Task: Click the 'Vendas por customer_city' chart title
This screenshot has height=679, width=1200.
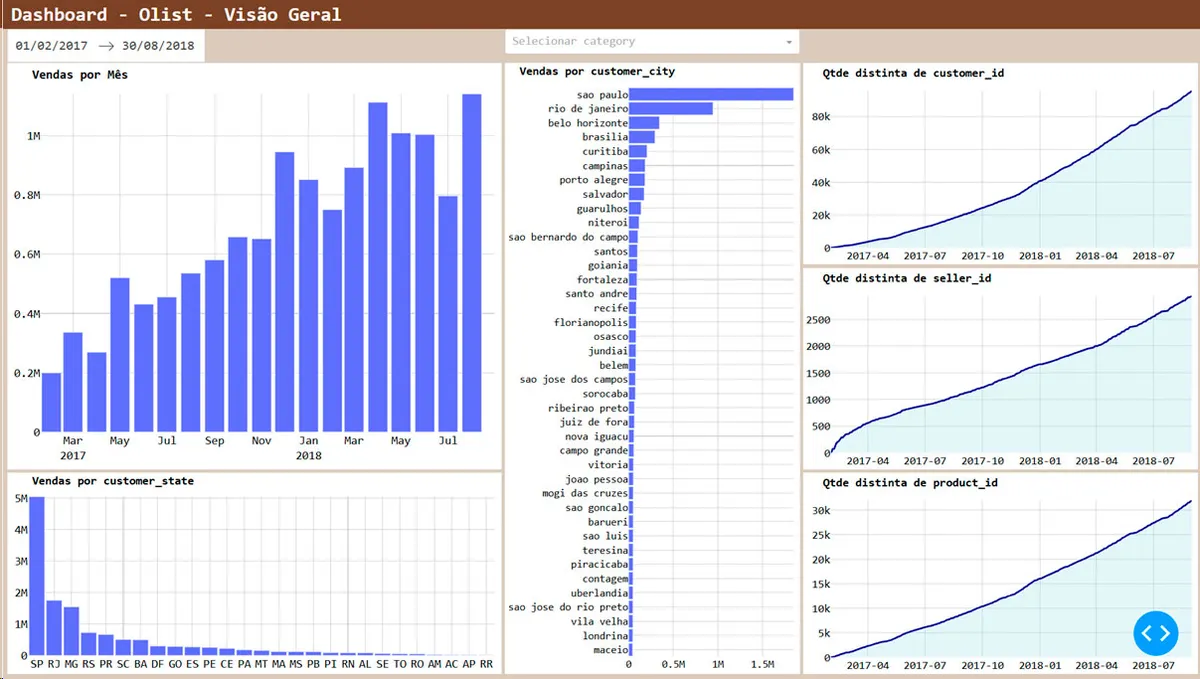Action: click(x=598, y=72)
